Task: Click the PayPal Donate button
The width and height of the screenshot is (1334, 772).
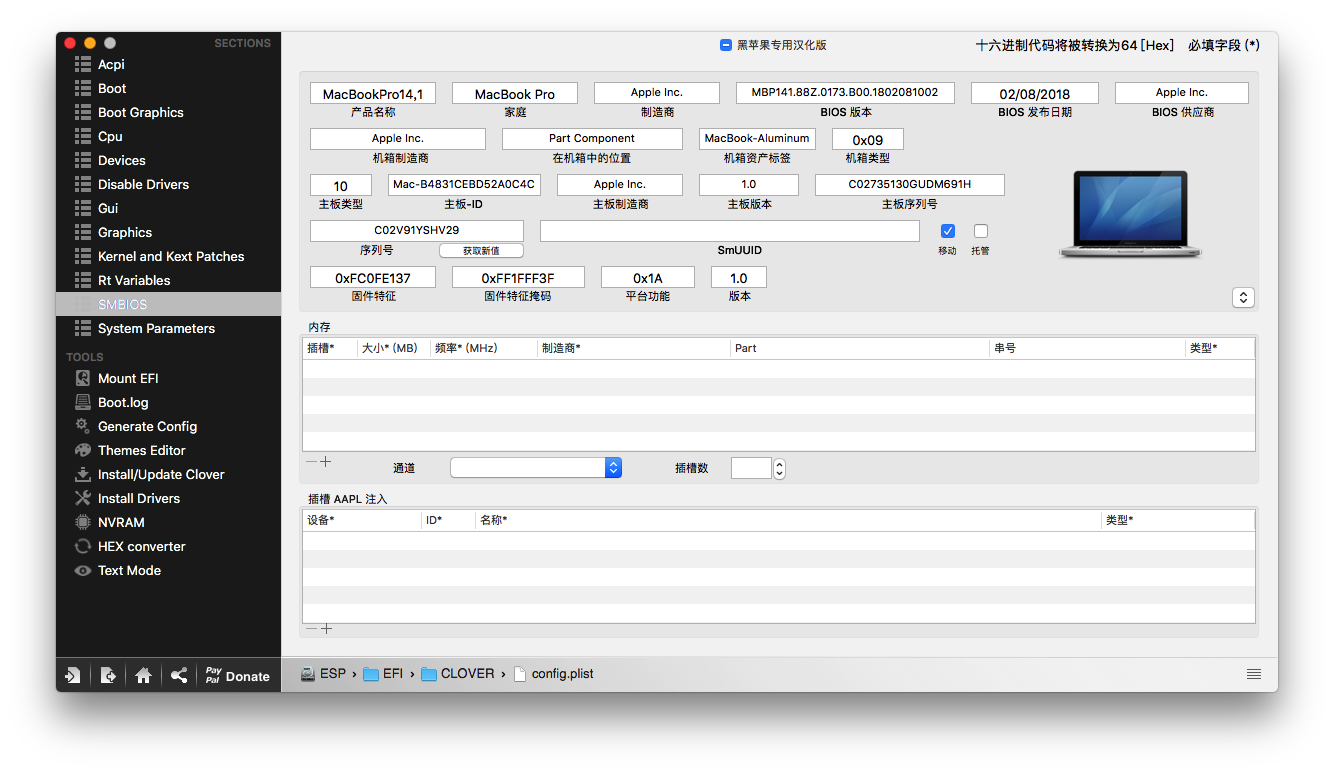Action: coord(237,676)
